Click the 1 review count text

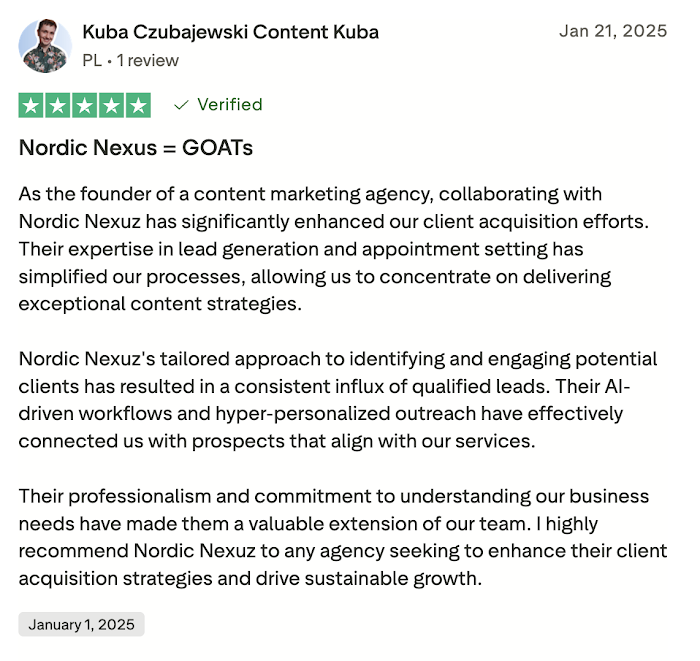pos(148,60)
